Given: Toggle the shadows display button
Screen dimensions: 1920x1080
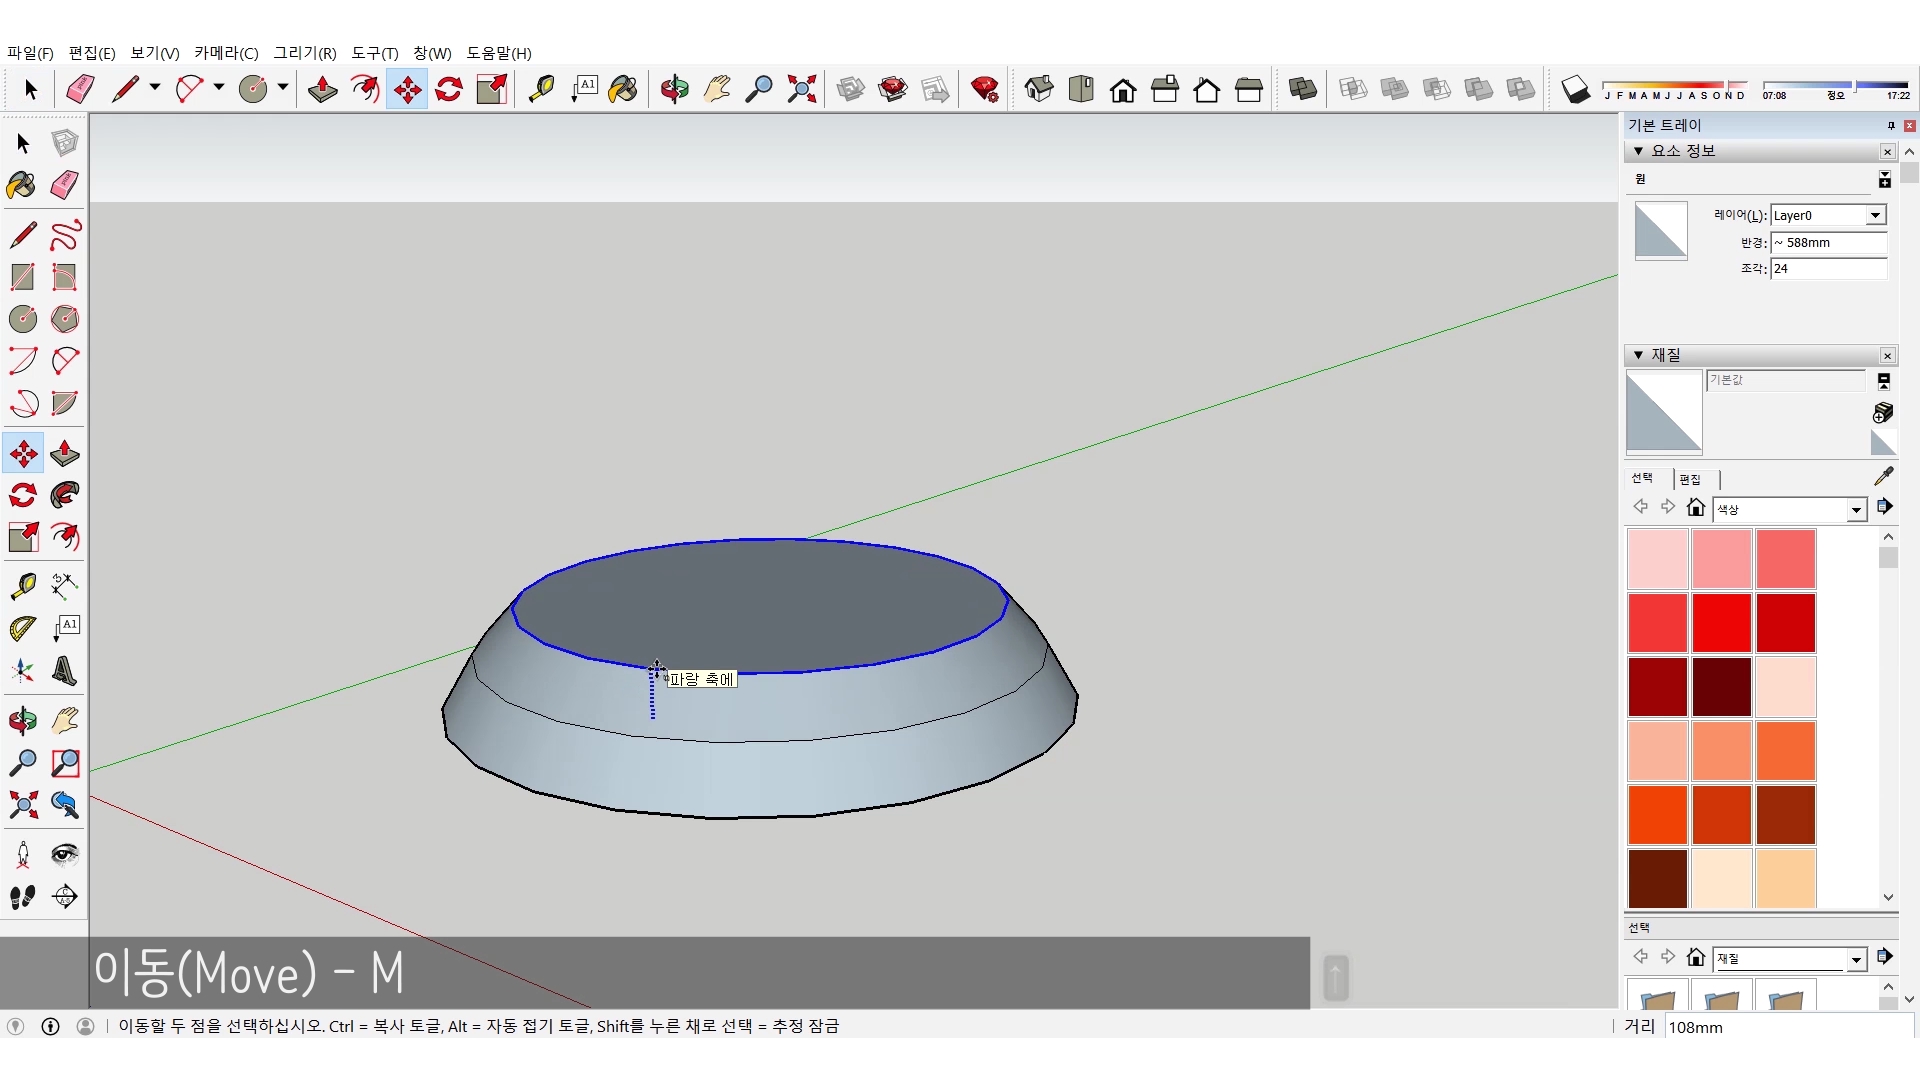Looking at the screenshot, I should (x=1575, y=89).
